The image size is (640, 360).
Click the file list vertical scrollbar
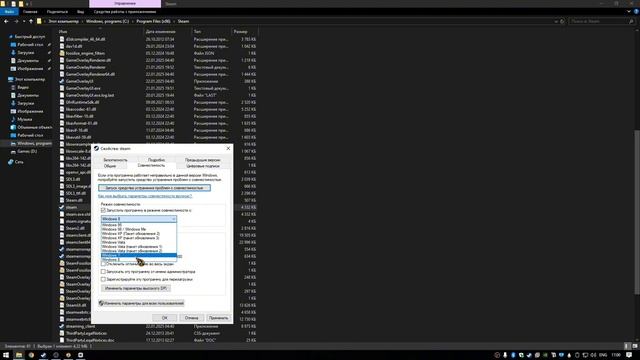tap(637, 212)
